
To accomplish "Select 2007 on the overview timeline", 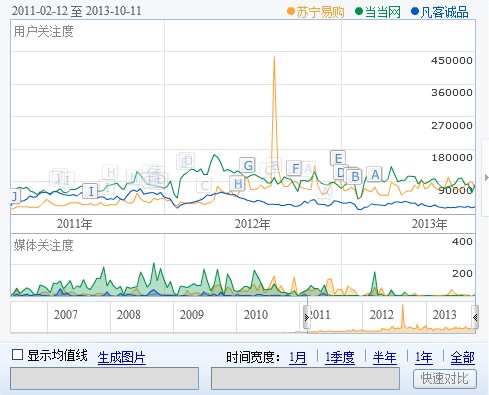I will coord(65,314).
